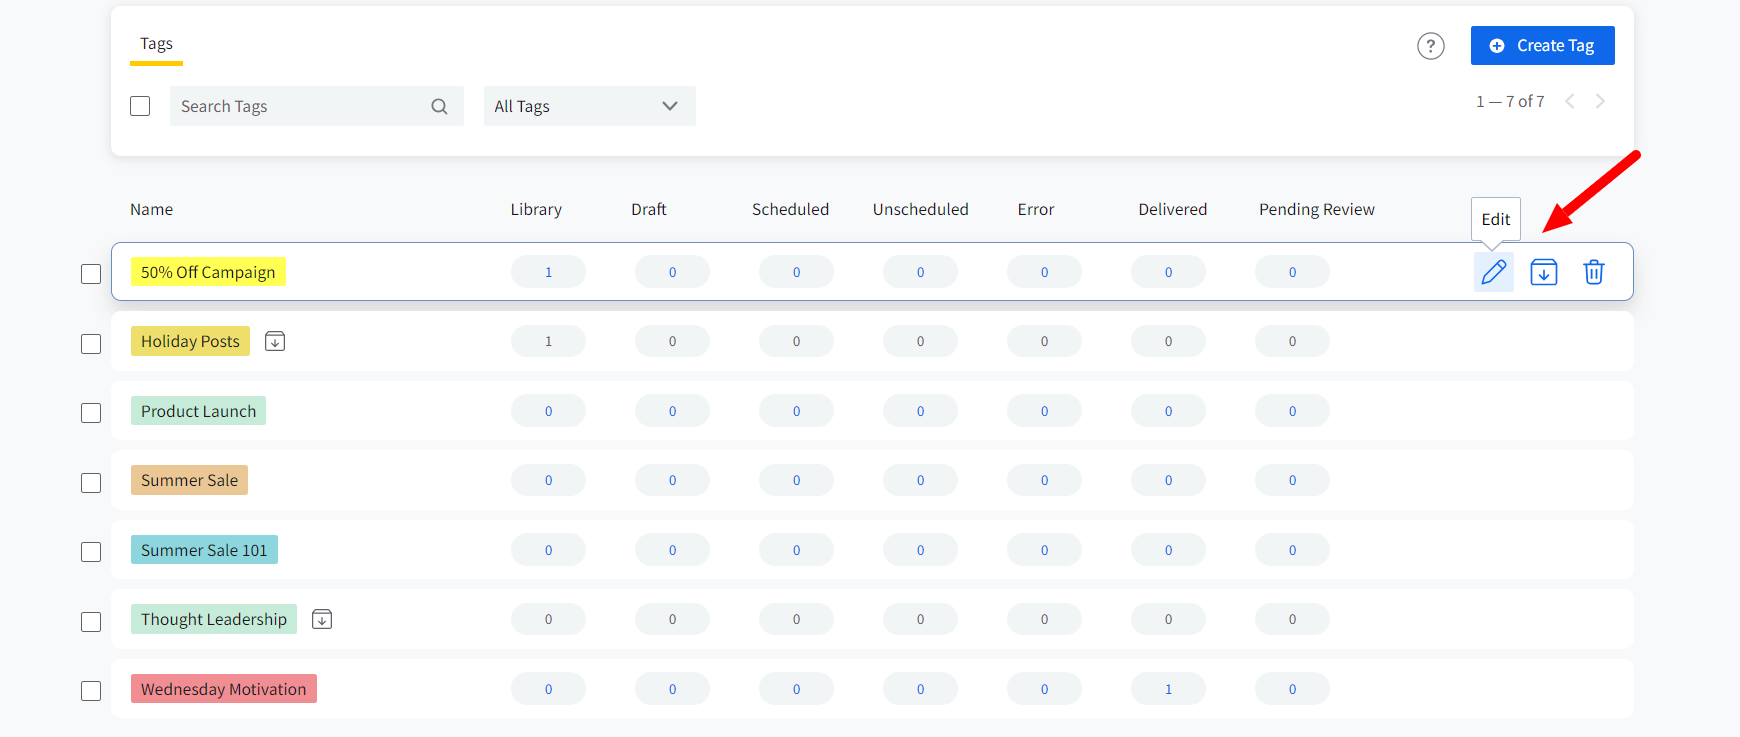Viewport: 1740px width, 737px height.
Task: Go to next page with right chevron
Action: point(1600,101)
